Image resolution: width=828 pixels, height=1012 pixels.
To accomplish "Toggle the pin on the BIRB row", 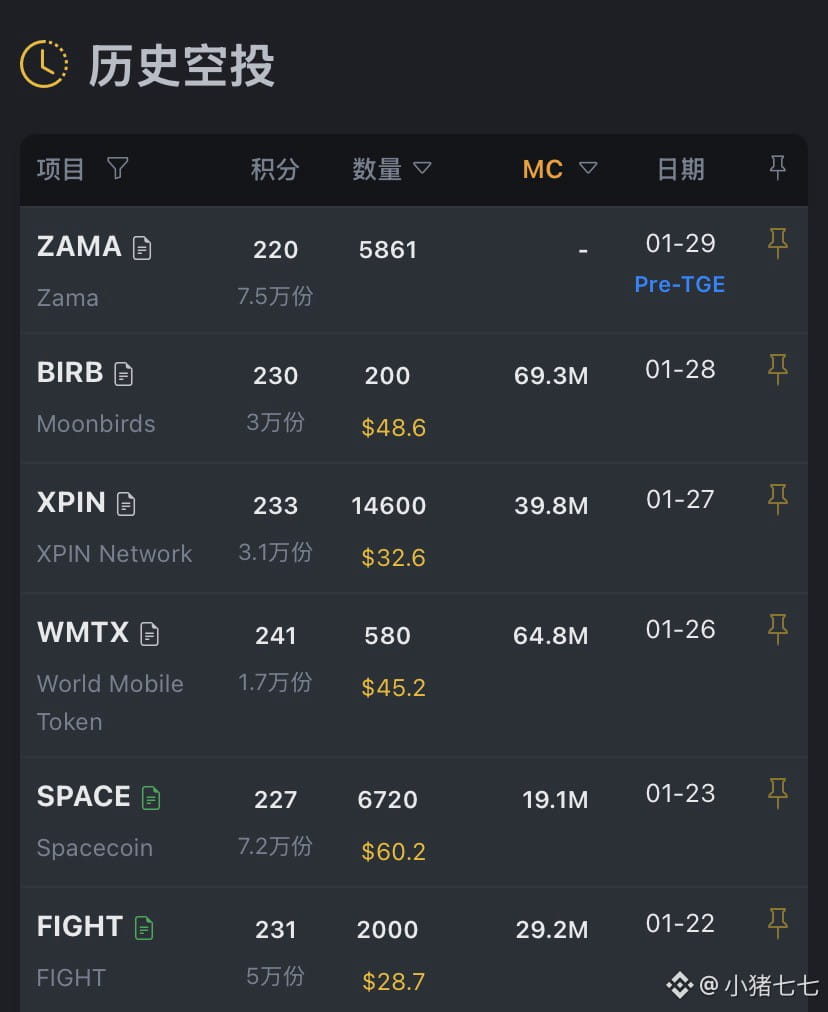I will [x=777, y=369].
